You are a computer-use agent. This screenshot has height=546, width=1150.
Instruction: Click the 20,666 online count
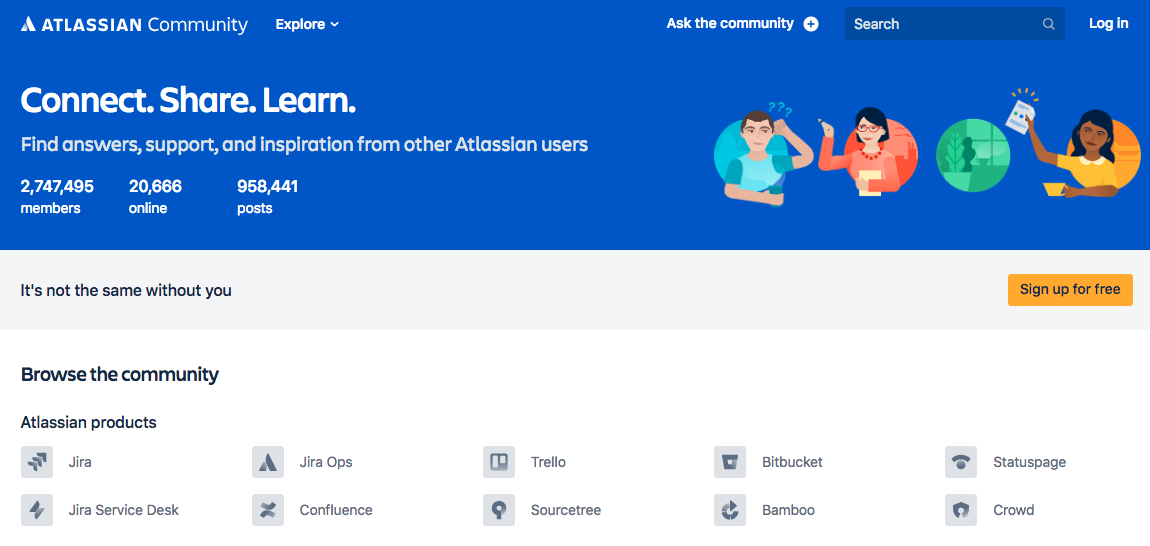coord(155,196)
